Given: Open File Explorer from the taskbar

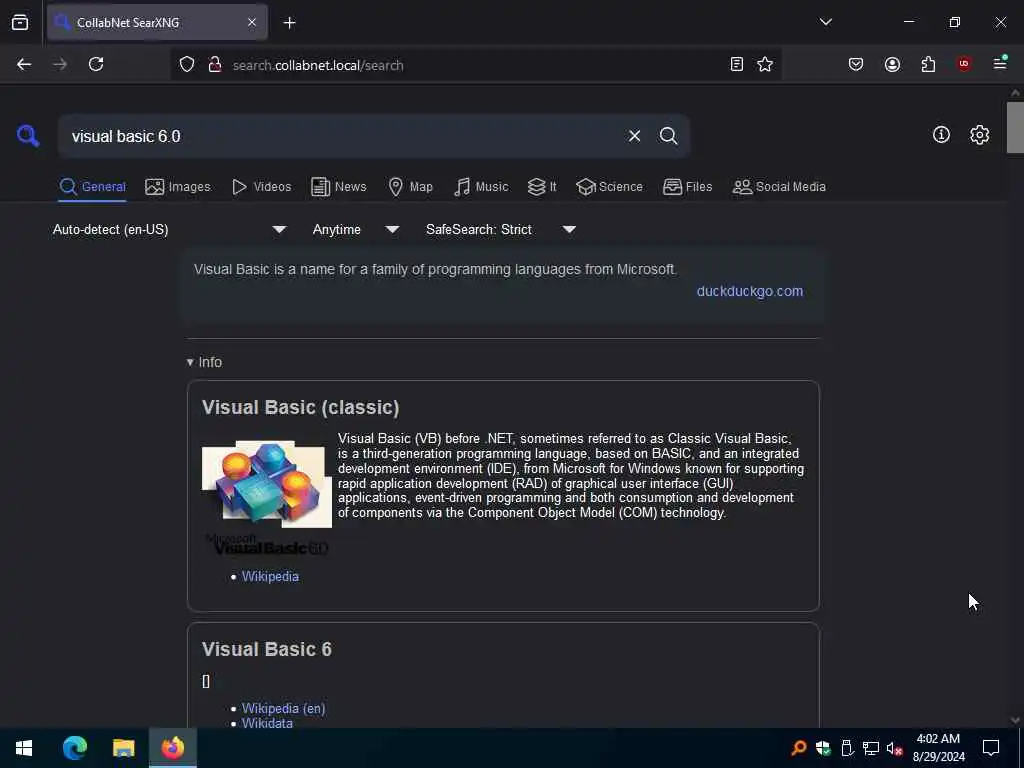Looking at the screenshot, I should [123, 748].
